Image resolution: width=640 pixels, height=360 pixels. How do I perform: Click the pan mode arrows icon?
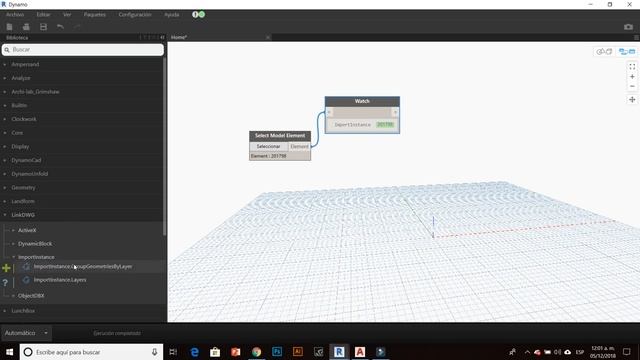[632, 100]
